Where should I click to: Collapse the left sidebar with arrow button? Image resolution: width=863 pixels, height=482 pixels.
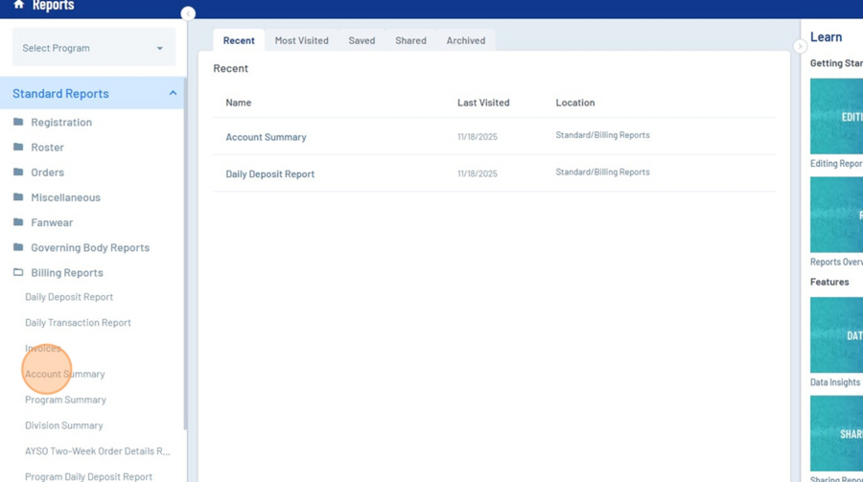pyautogui.click(x=188, y=14)
